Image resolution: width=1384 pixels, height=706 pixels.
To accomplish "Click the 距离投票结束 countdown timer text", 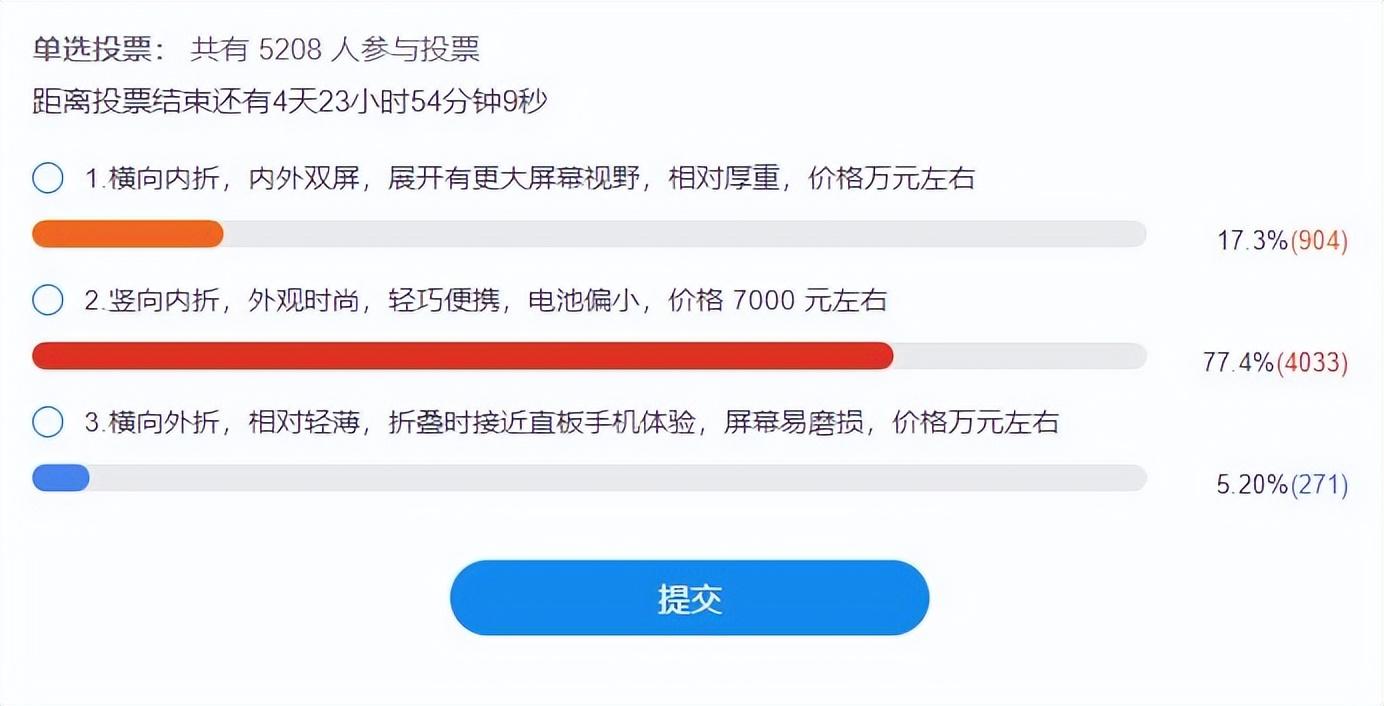I will (x=290, y=102).
